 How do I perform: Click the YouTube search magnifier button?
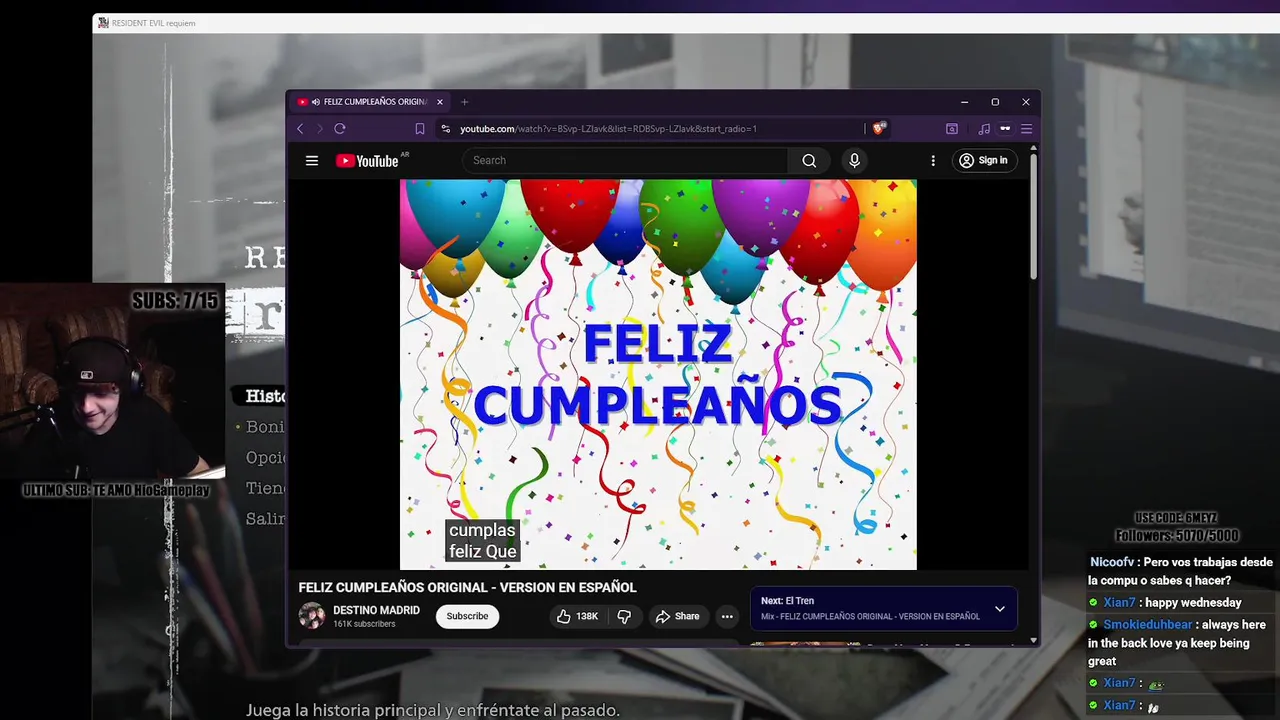809,160
